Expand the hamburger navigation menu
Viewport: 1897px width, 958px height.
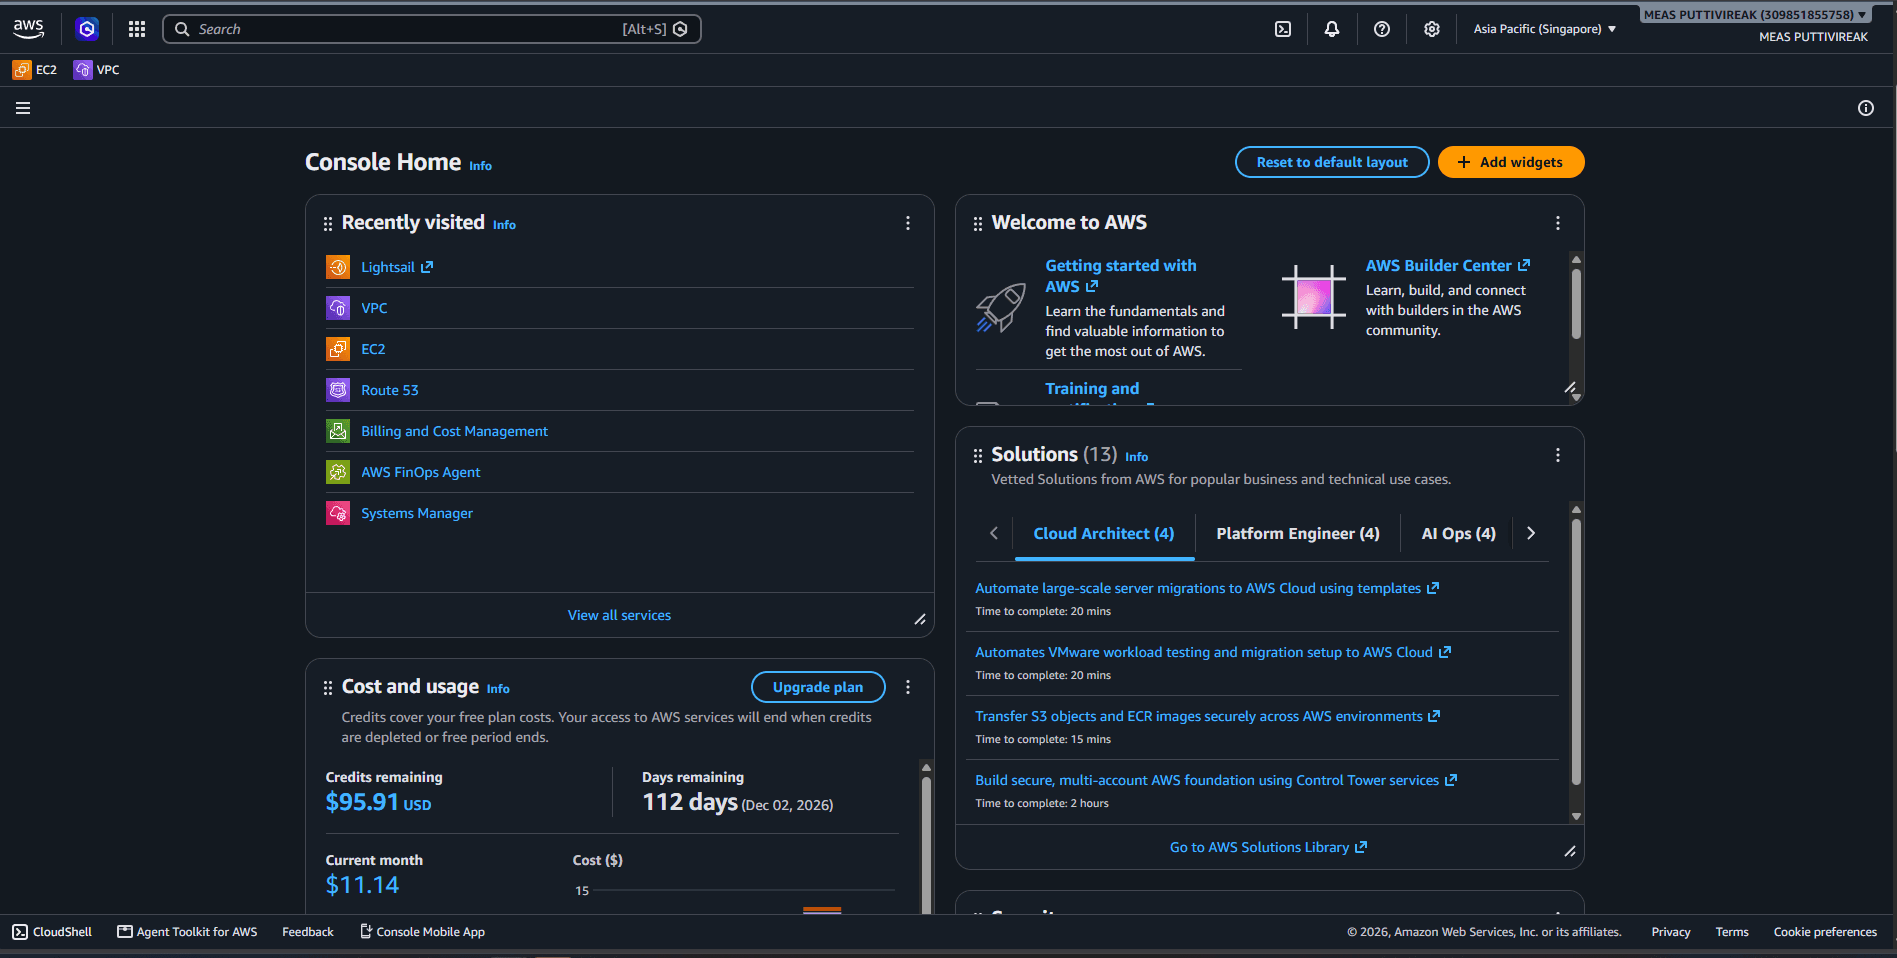23,108
